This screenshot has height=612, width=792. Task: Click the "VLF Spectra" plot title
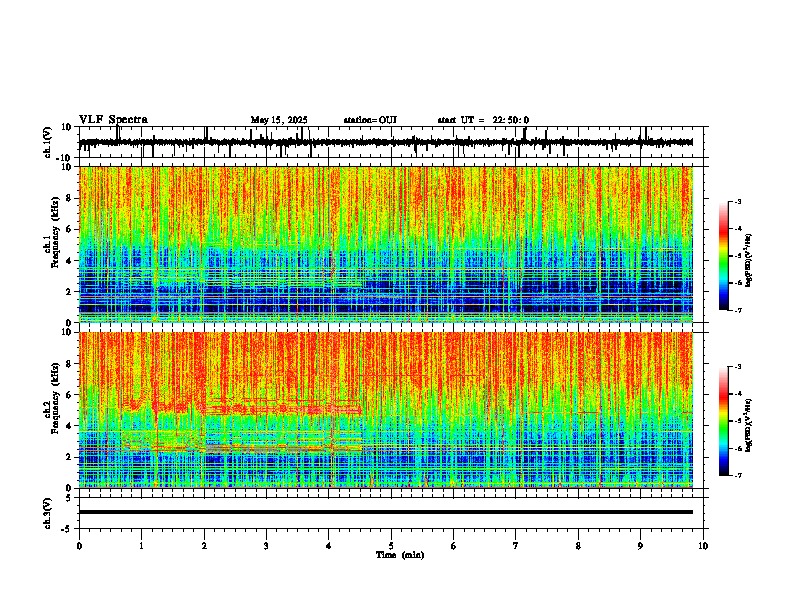[113, 120]
